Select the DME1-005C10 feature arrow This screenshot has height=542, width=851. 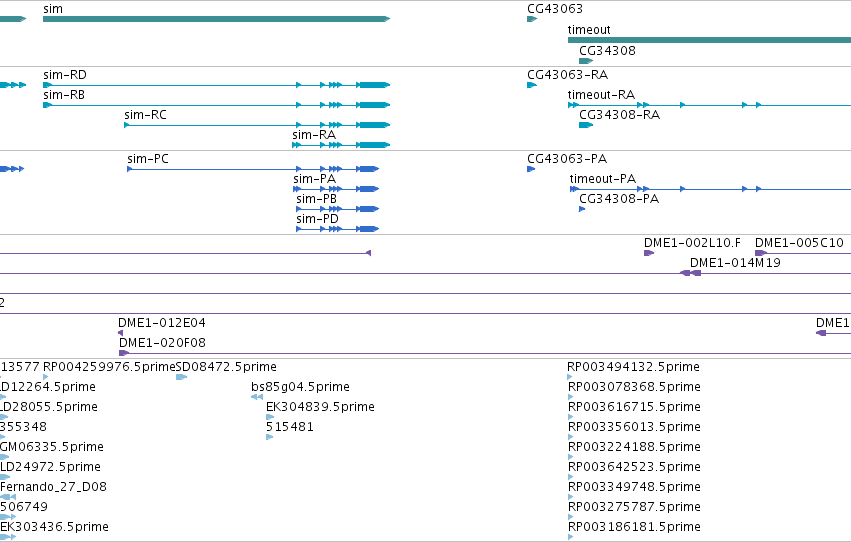761,253
